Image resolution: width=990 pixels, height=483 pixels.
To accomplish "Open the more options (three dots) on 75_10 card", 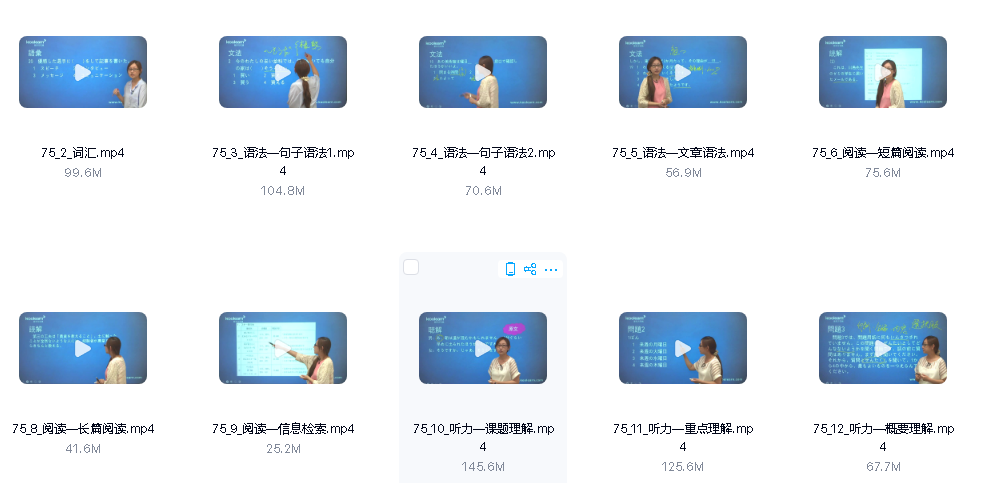I will click(x=551, y=270).
